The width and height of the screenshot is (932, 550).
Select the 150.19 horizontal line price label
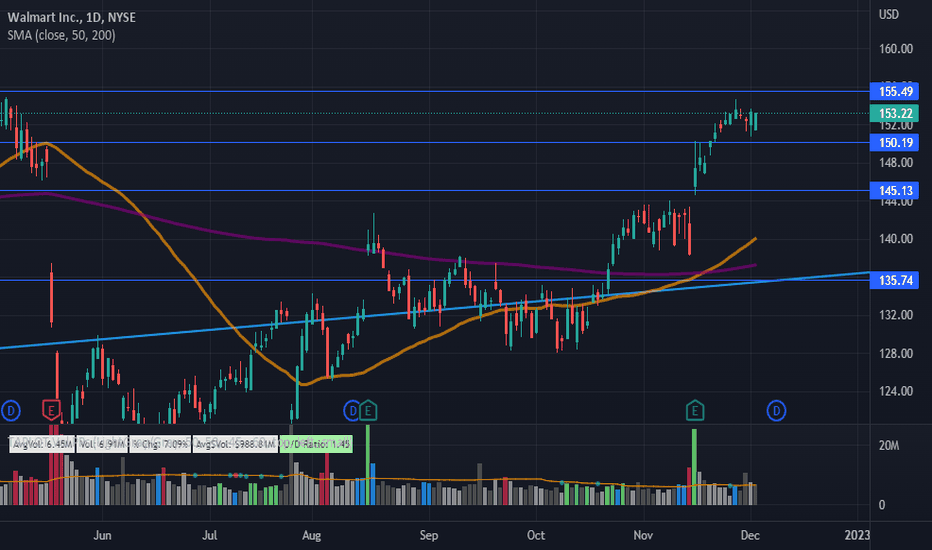895,143
